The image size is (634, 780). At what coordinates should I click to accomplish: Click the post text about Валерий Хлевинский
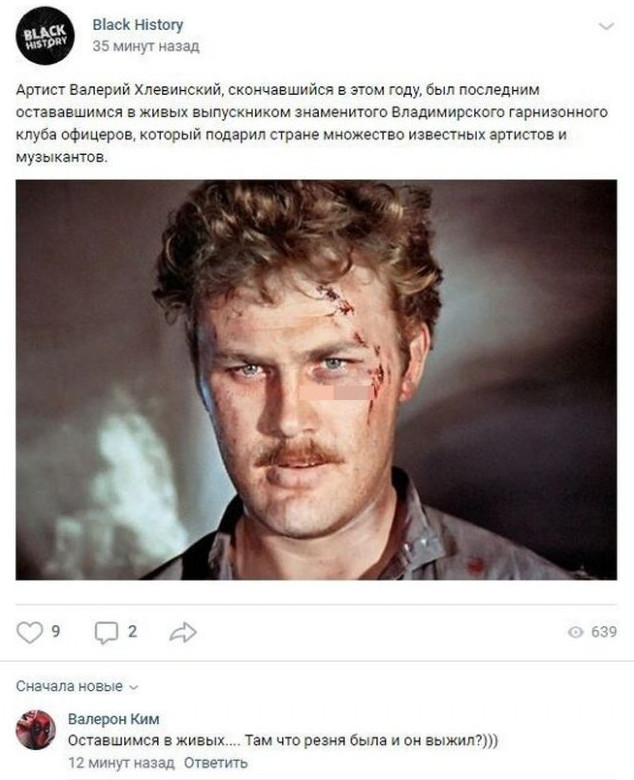(312, 123)
